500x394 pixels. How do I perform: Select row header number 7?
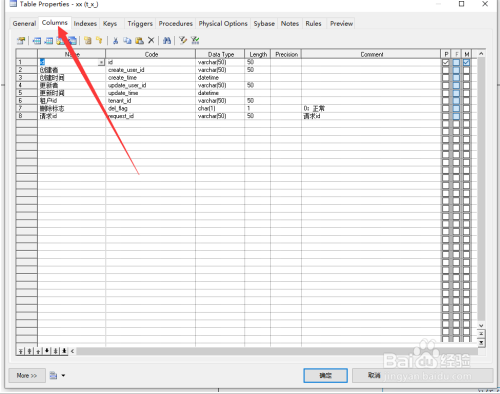pos(27,108)
